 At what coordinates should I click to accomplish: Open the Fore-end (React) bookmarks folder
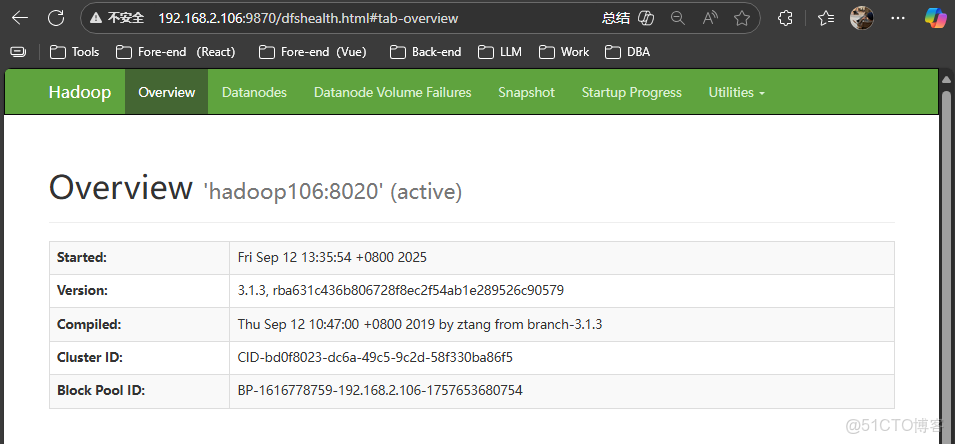(175, 52)
